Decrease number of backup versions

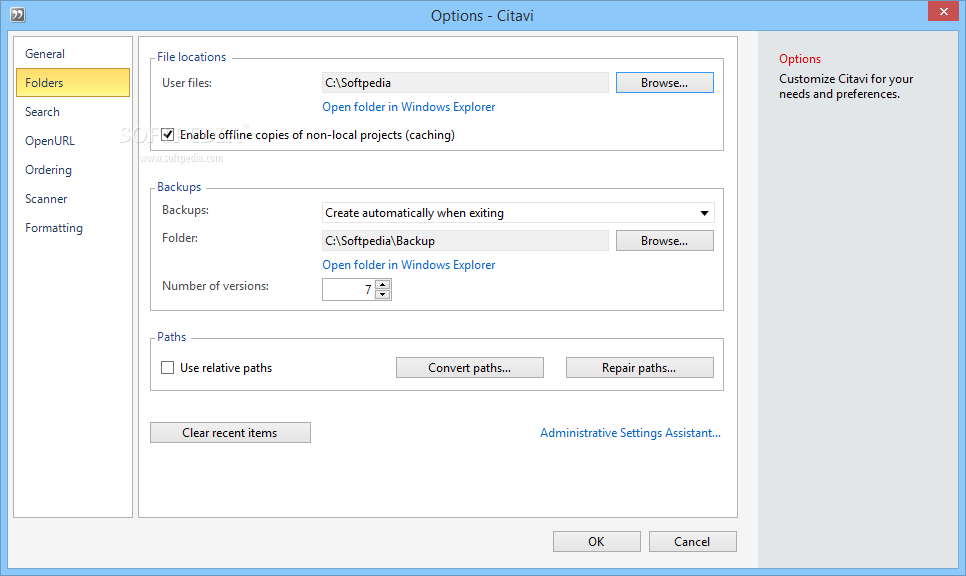click(383, 294)
